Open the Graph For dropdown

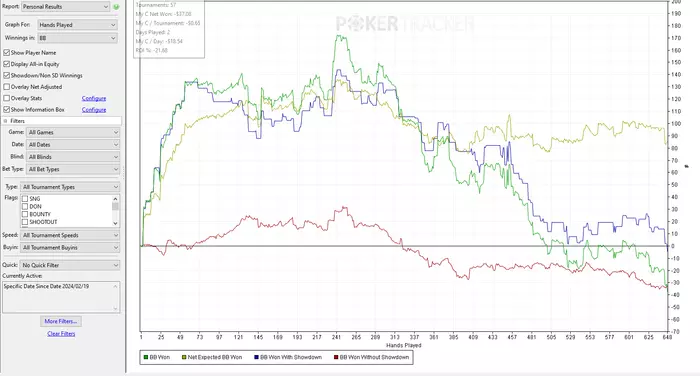77,25
